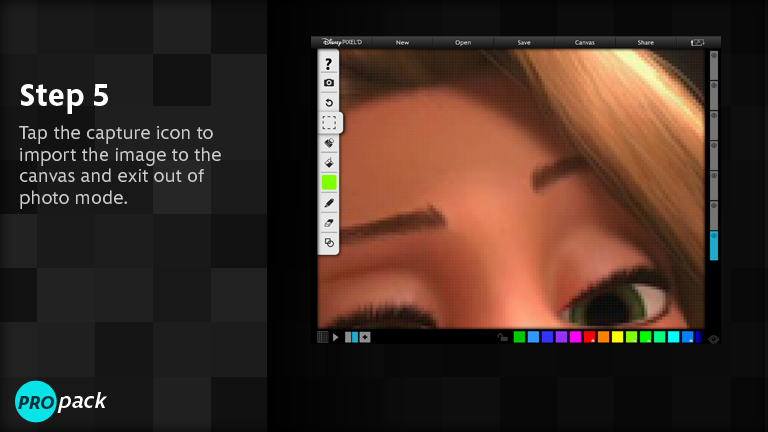Click the pixelated canvas image

point(511,189)
